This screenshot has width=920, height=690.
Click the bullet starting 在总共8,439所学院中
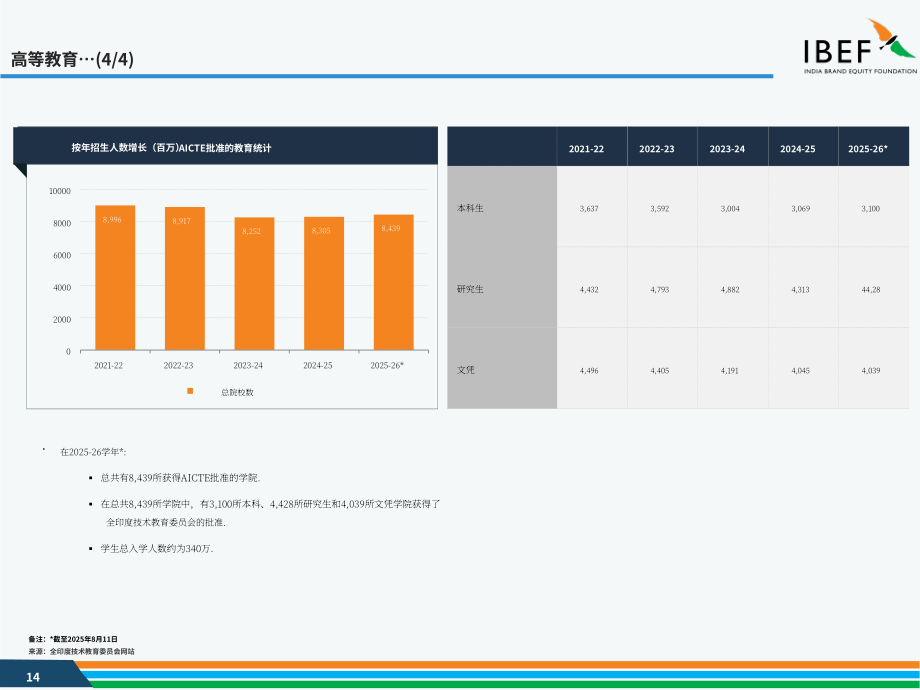[x=270, y=513]
